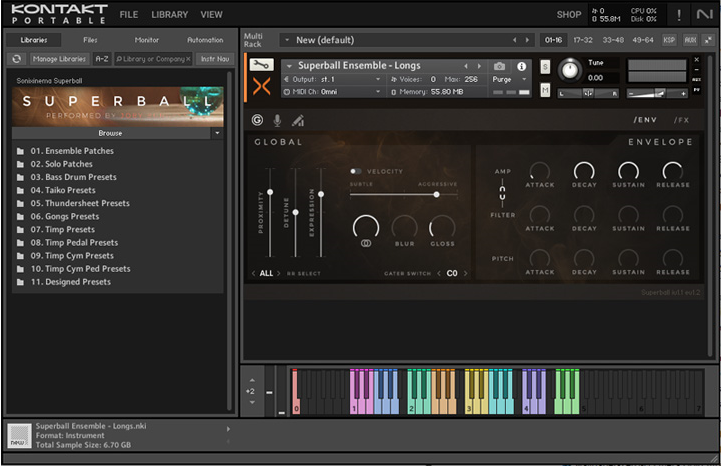Expand the Browse dropdown arrow

[x=217, y=133]
